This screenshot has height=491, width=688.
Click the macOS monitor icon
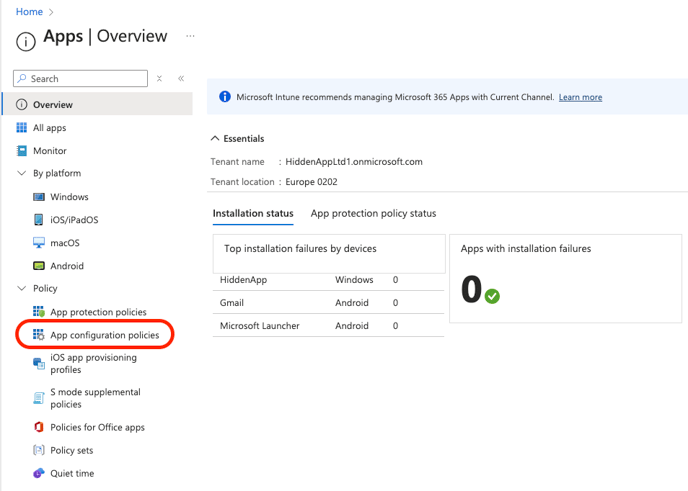(x=39, y=243)
